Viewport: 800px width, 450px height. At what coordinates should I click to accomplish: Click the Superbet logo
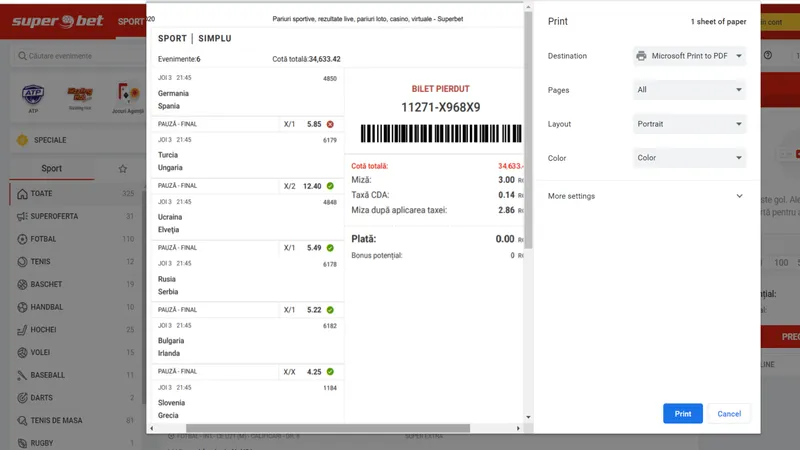[57, 21]
